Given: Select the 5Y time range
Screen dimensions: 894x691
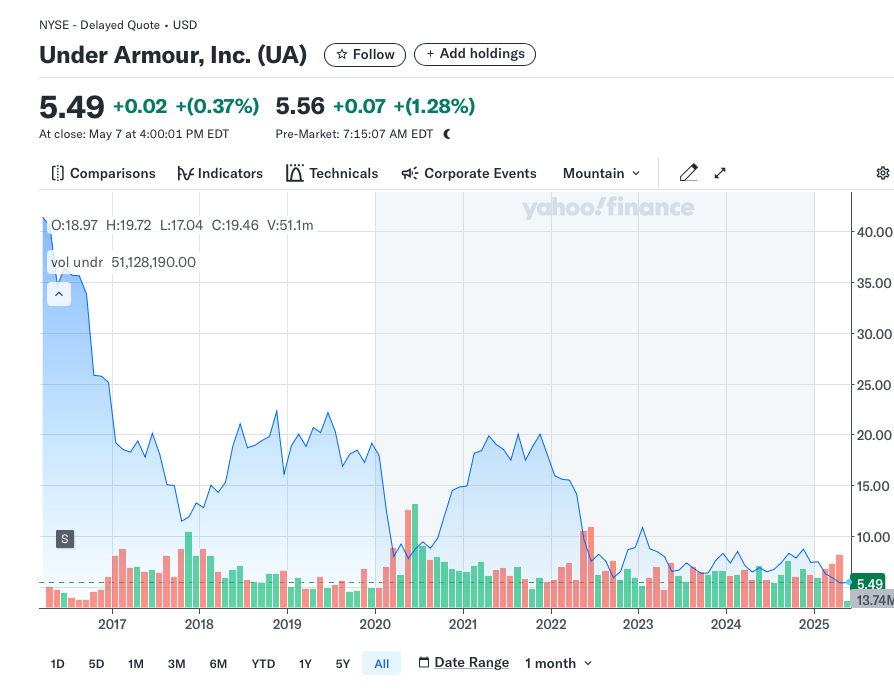Looking at the screenshot, I should [343, 664].
